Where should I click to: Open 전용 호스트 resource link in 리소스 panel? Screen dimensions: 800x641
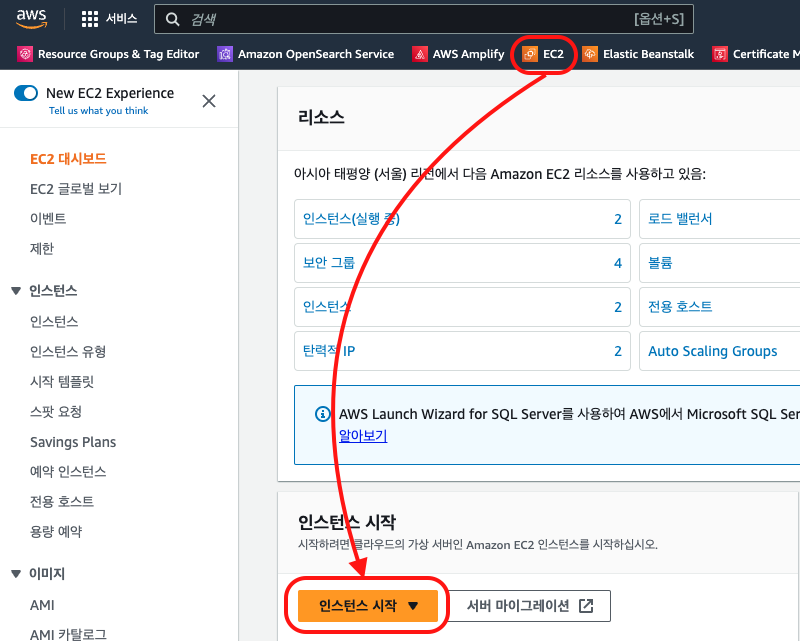pyautogui.click(x=680, y=307)
